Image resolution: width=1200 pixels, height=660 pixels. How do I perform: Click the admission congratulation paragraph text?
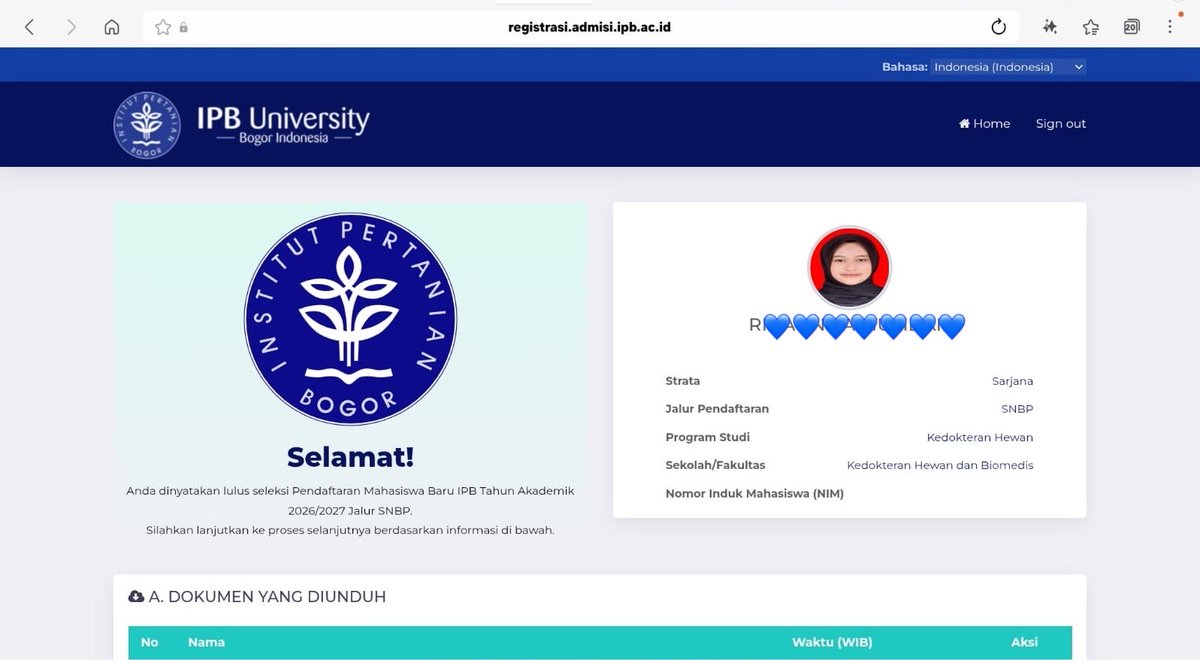[350, 511]
